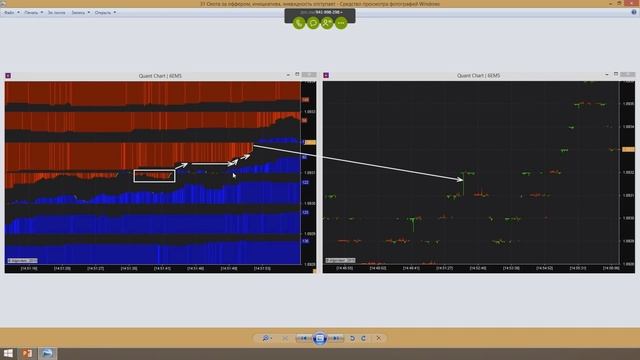Click the add participant green button
This screenshot has width=640, height=360.
point(327,23)
